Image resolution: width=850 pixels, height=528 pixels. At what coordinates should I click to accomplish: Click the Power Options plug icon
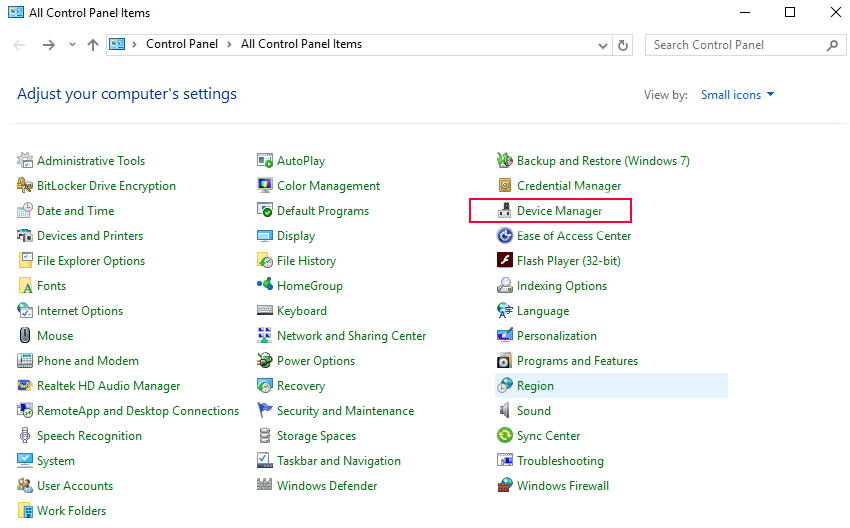265,360
